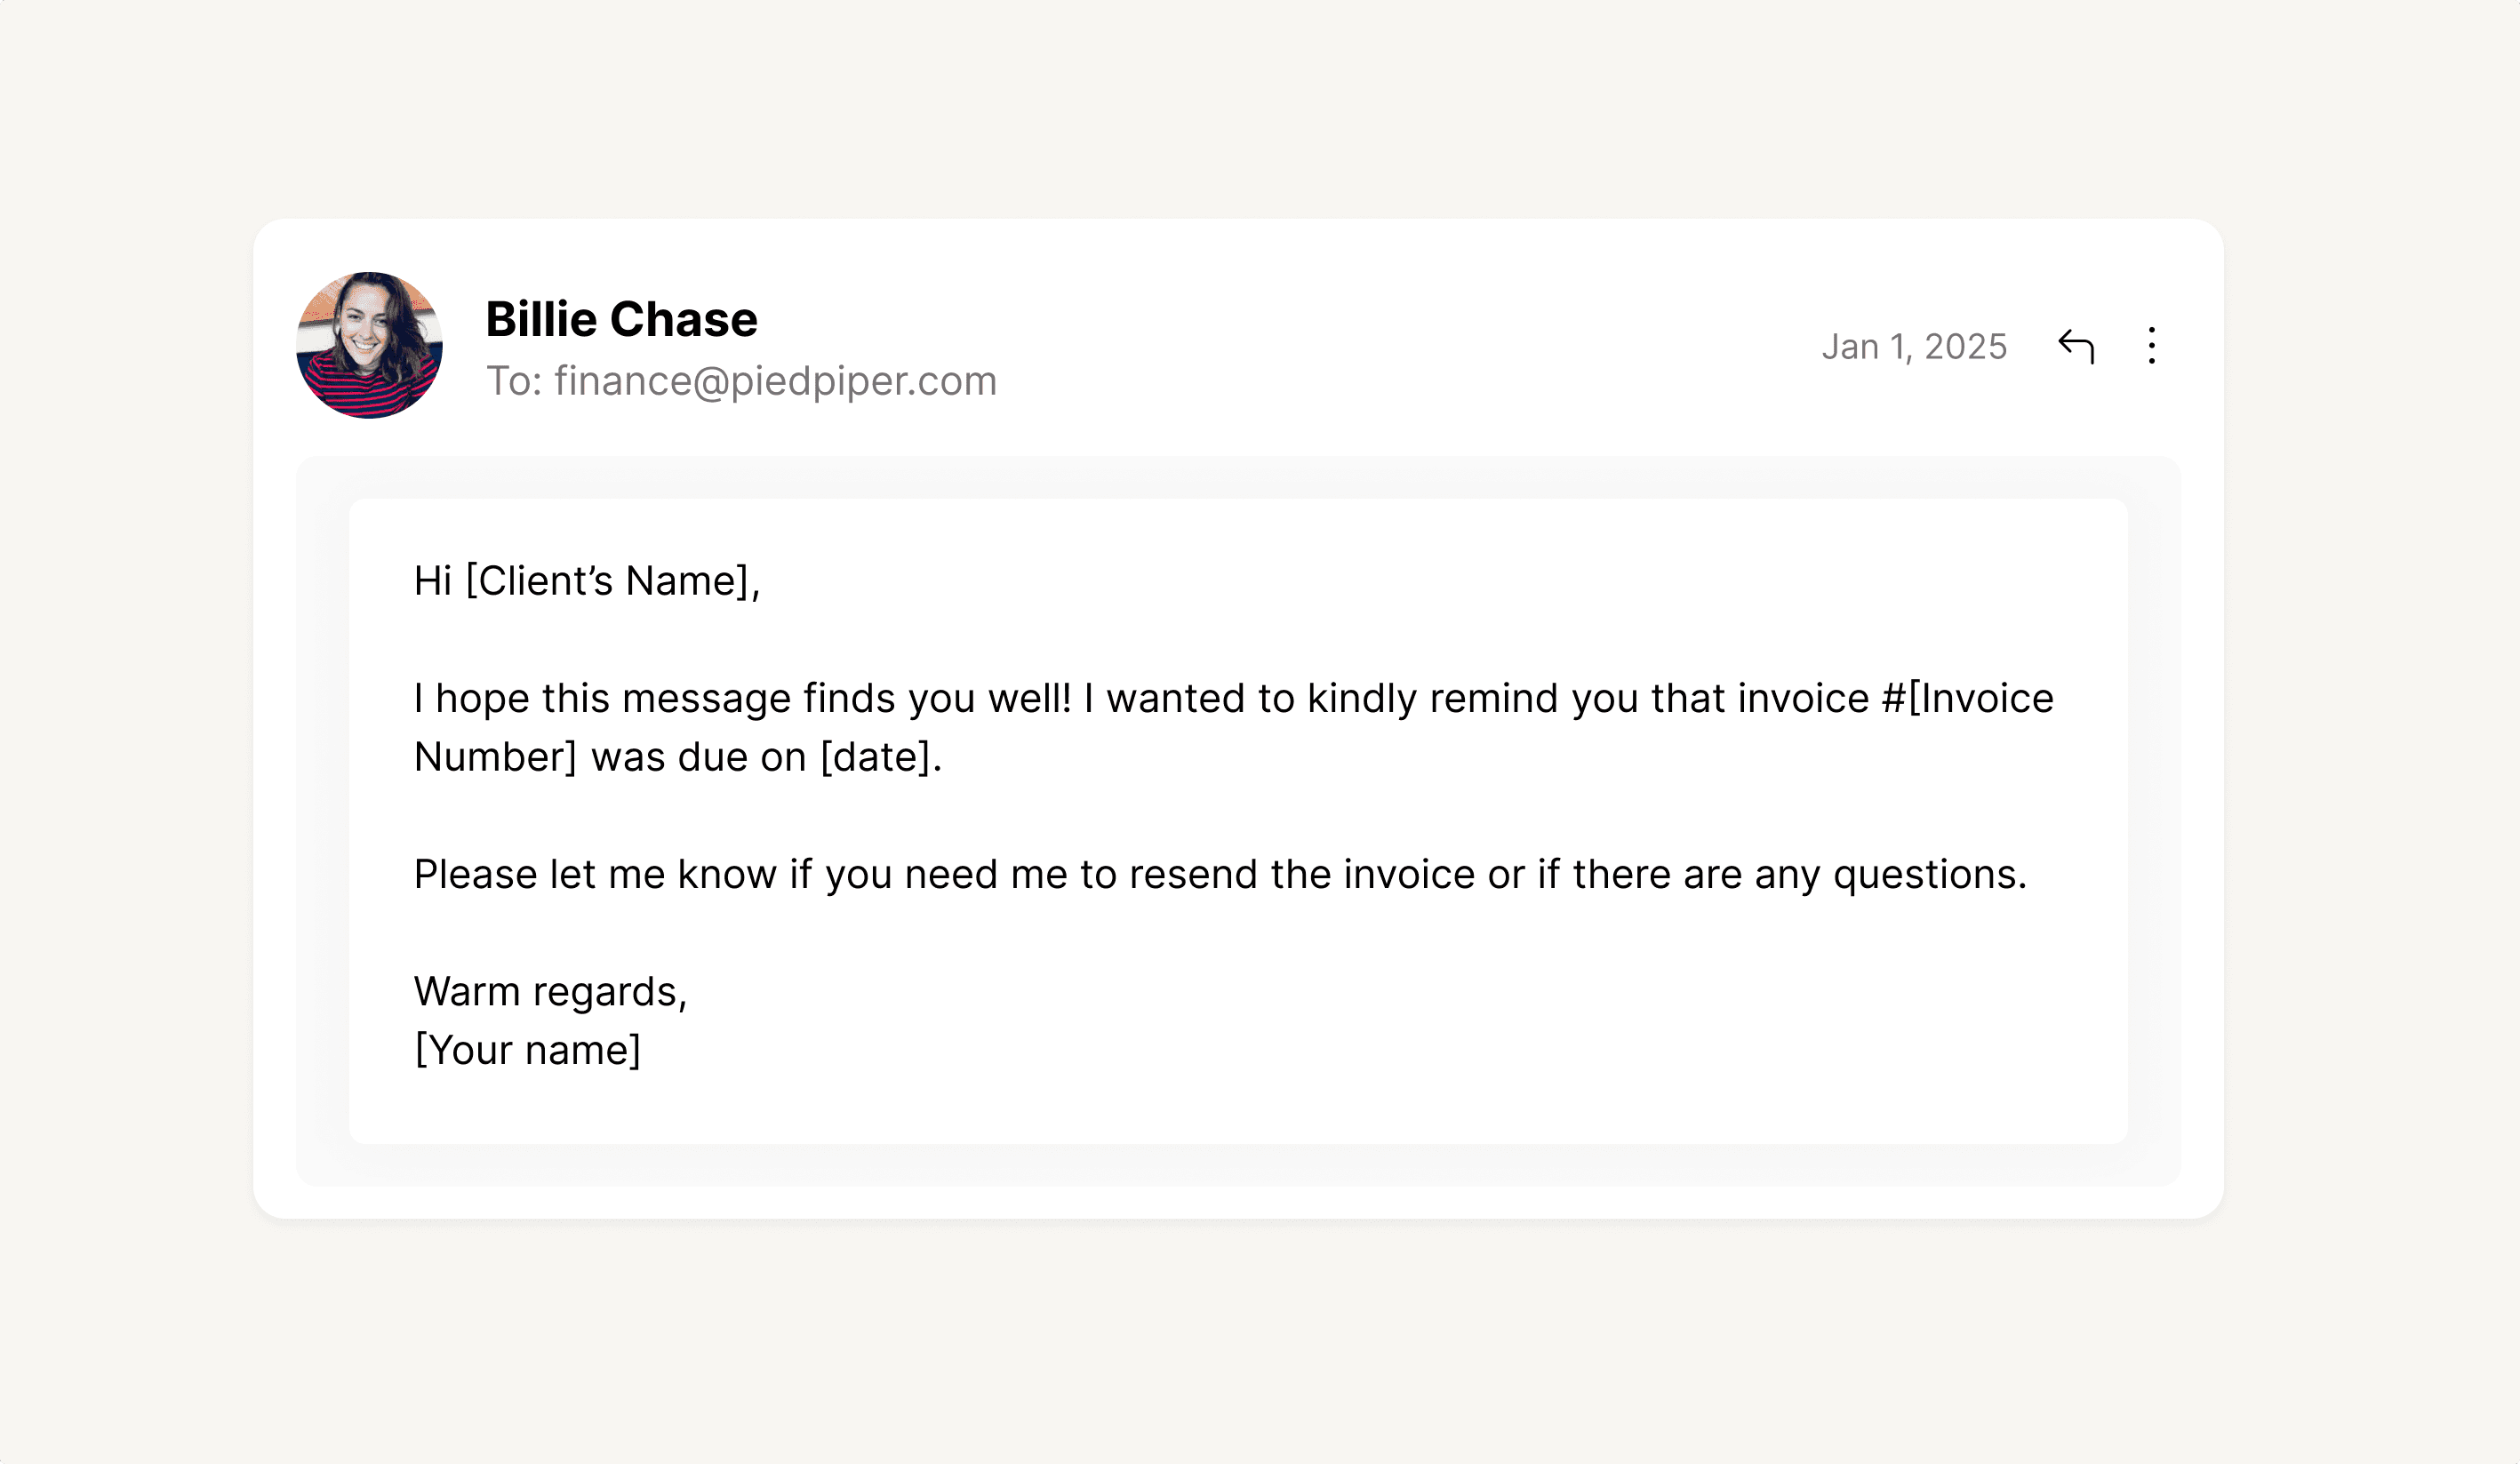
Task: Click the finance@piedpiper.com recipient address
Action: point(775,381)
